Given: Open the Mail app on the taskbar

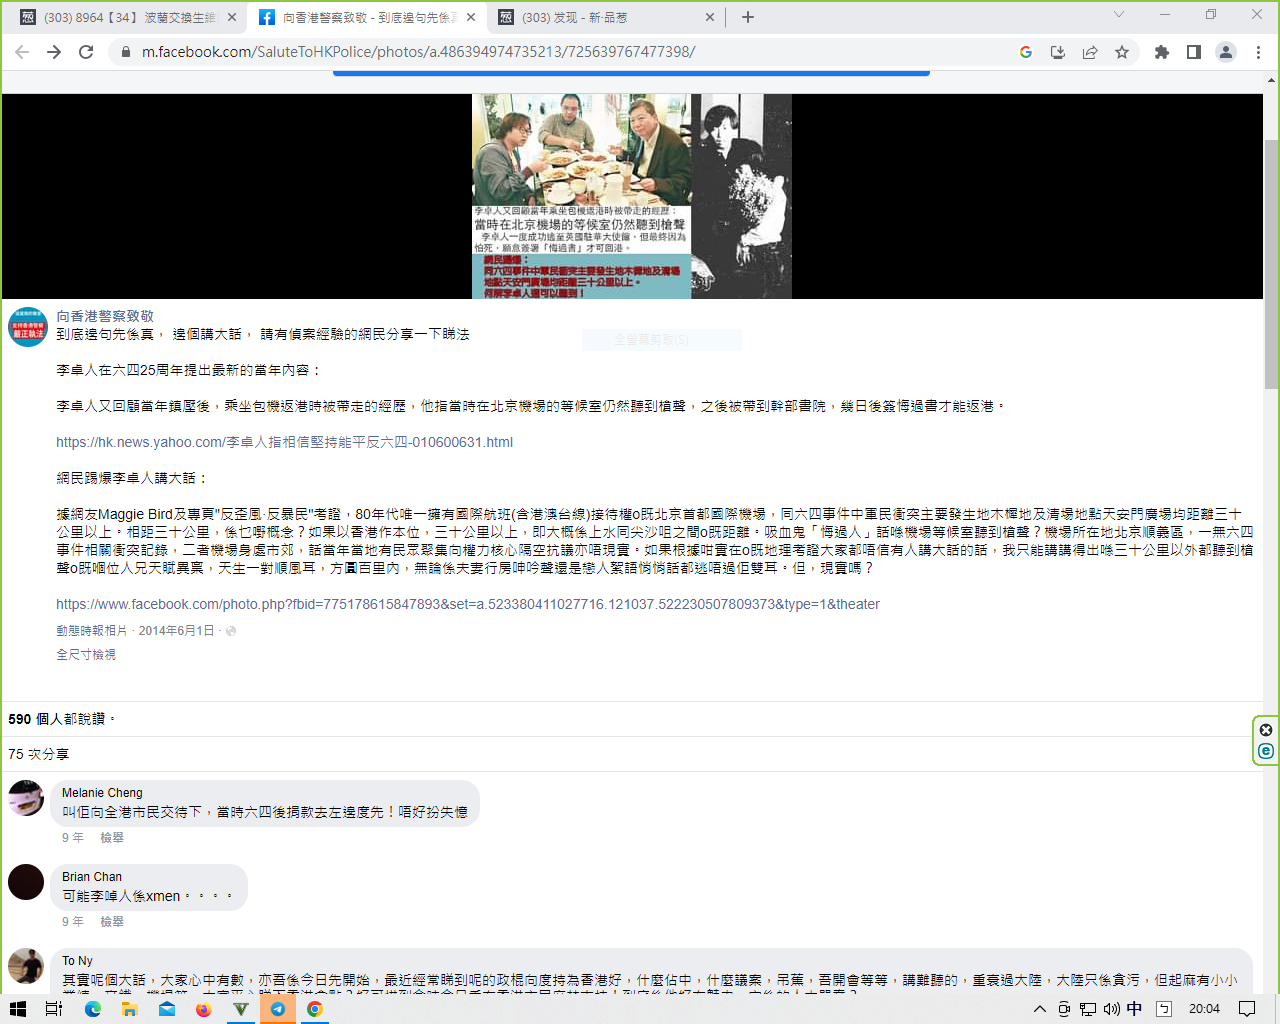Looking at the screenshot, I should [x=167, y=1009].
